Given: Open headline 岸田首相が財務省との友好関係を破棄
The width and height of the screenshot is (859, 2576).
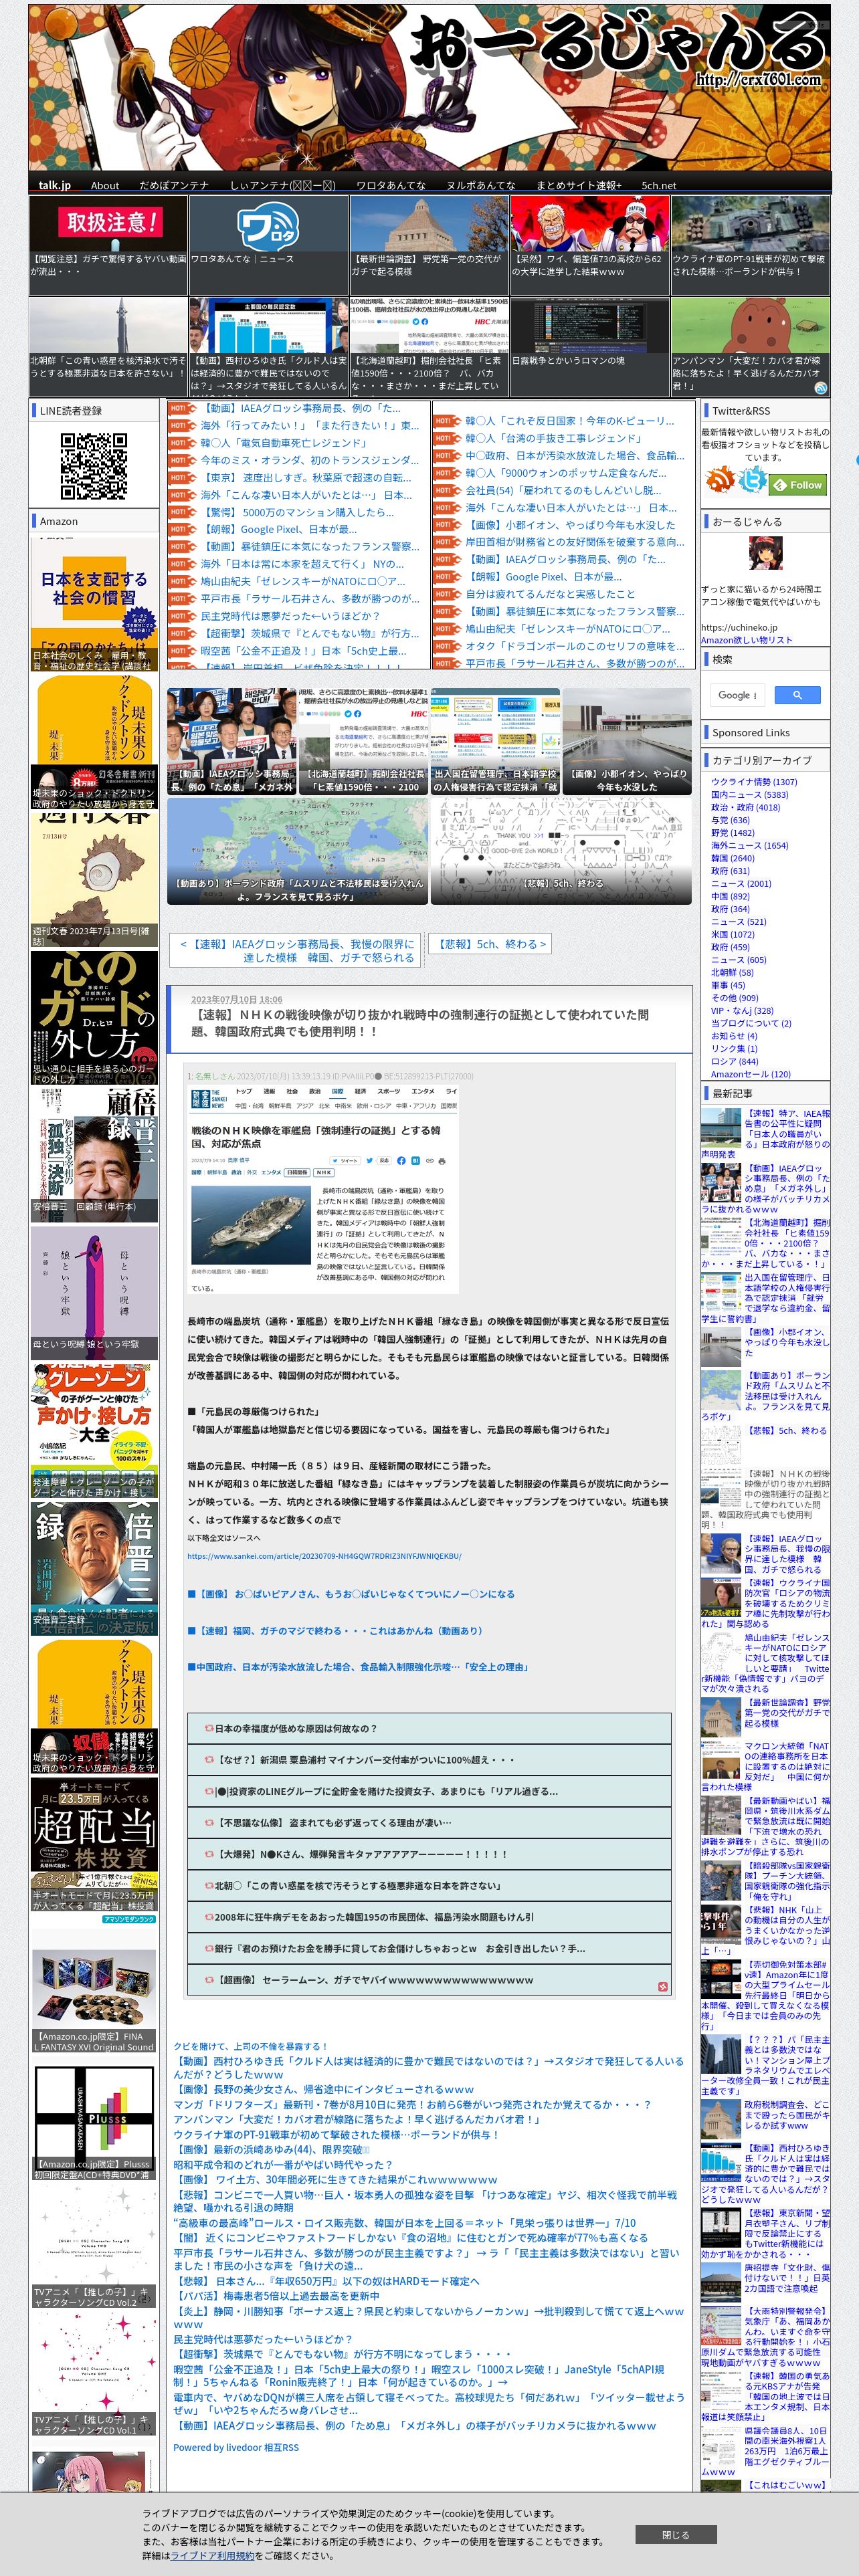Looking at the screenshot, I should (575, 542).
